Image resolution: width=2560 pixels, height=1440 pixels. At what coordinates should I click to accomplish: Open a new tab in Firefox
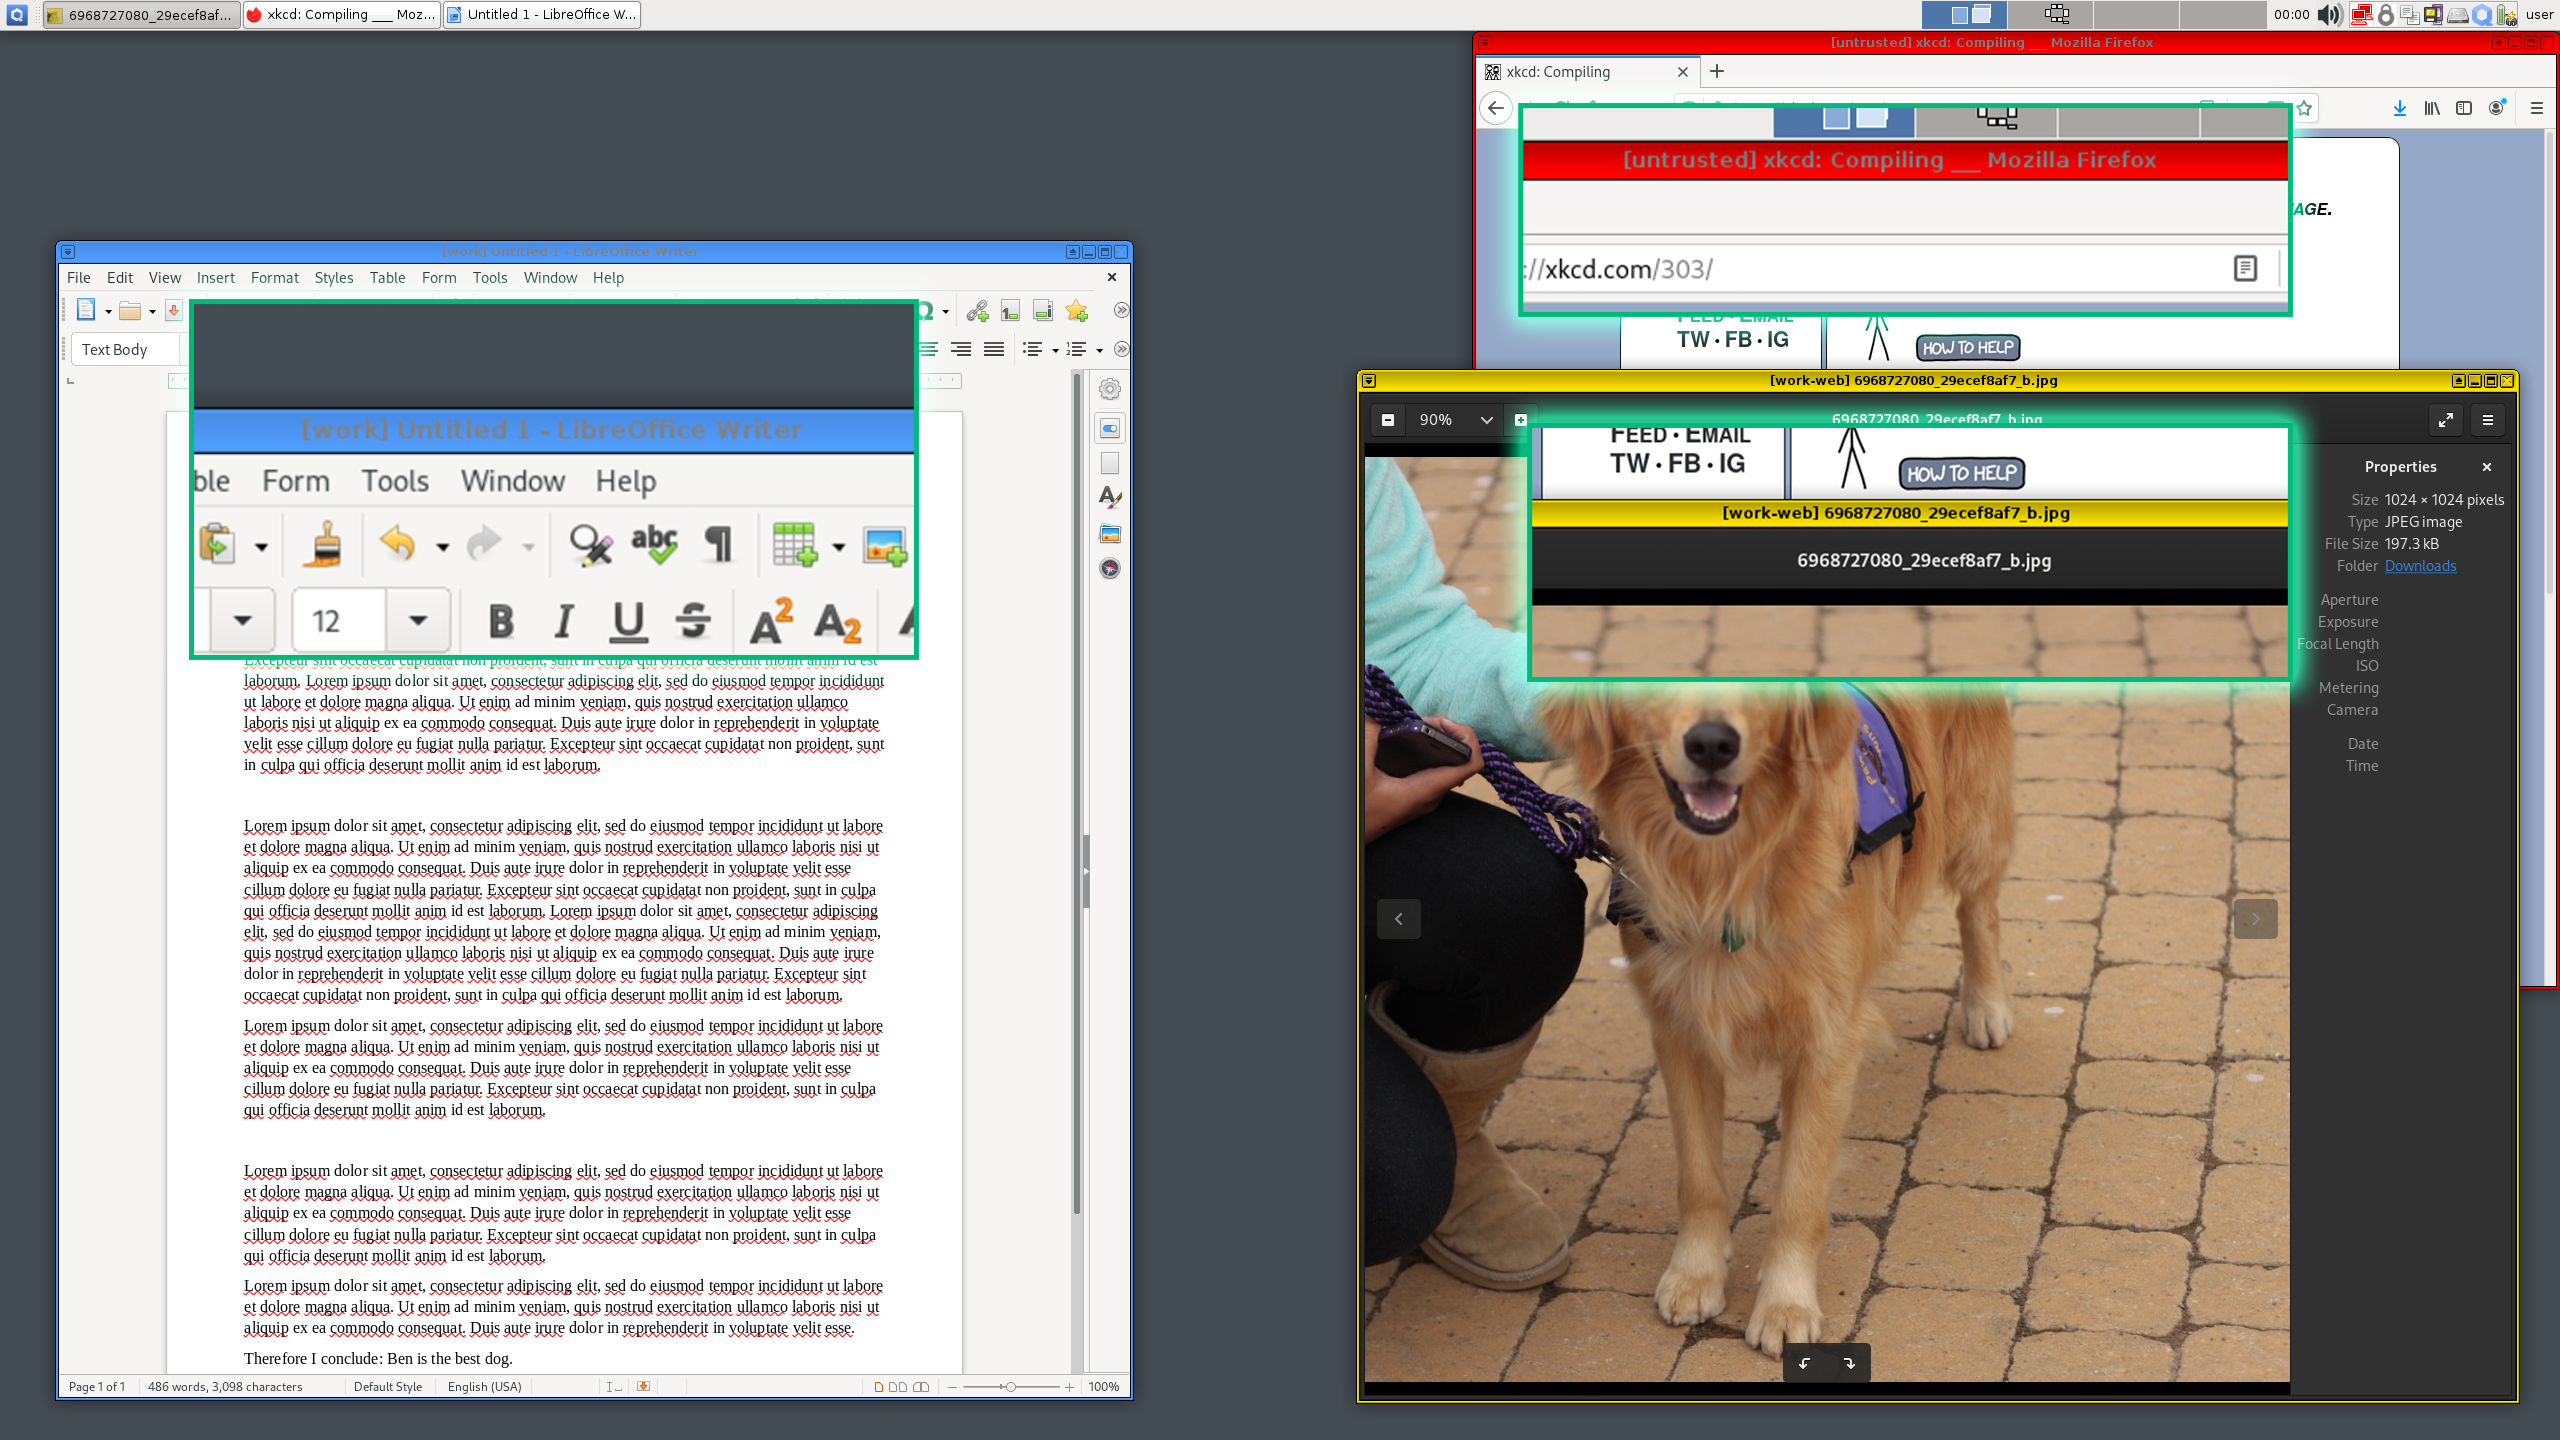pyautogui.click(x=1717, y=71)
